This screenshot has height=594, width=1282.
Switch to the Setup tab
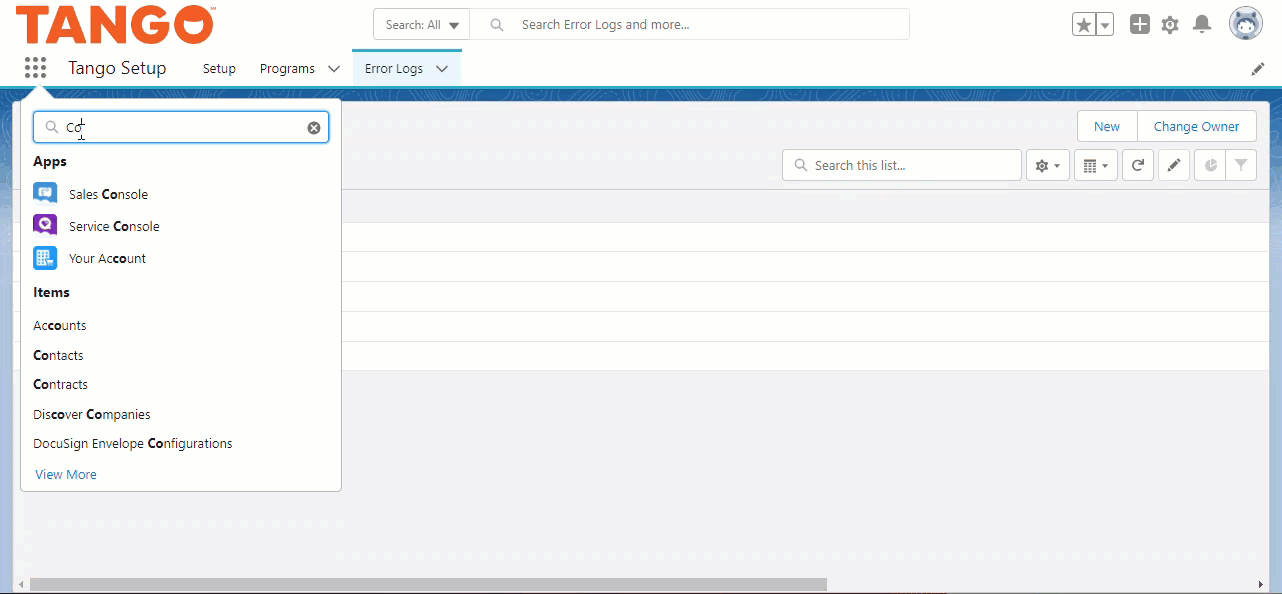pos(219,68)
